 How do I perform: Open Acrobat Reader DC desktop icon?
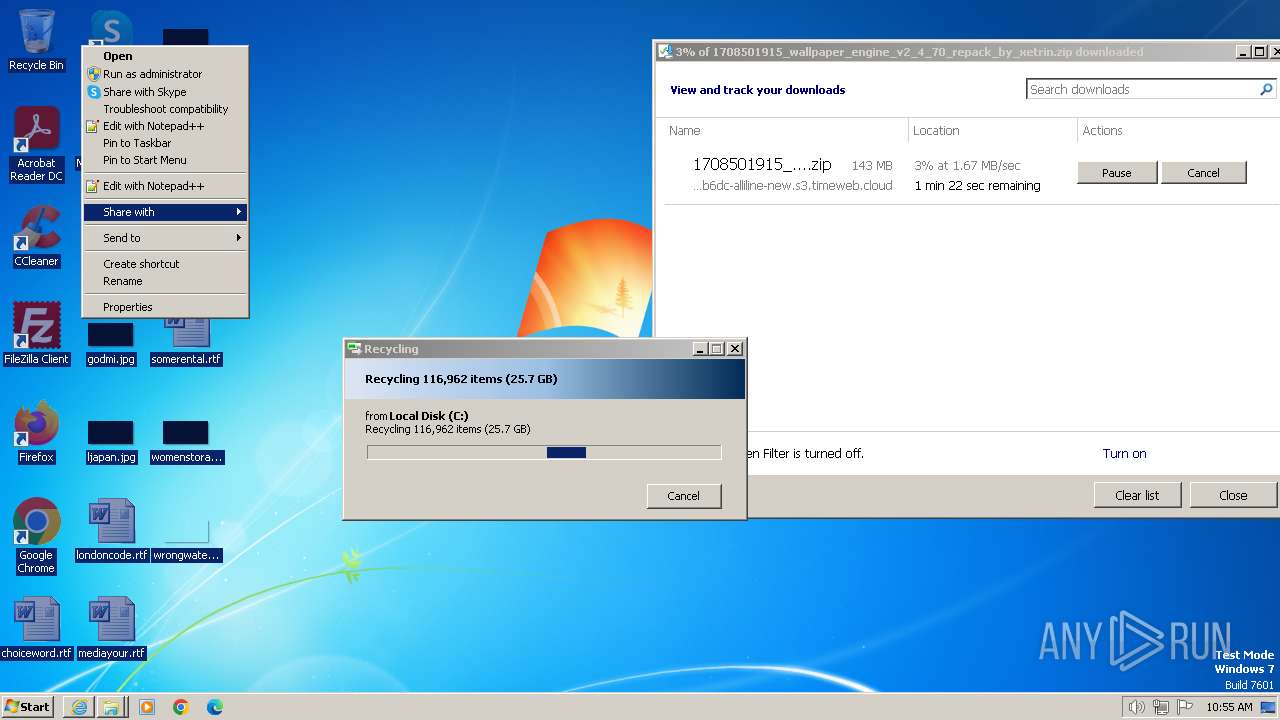point(36,144)
